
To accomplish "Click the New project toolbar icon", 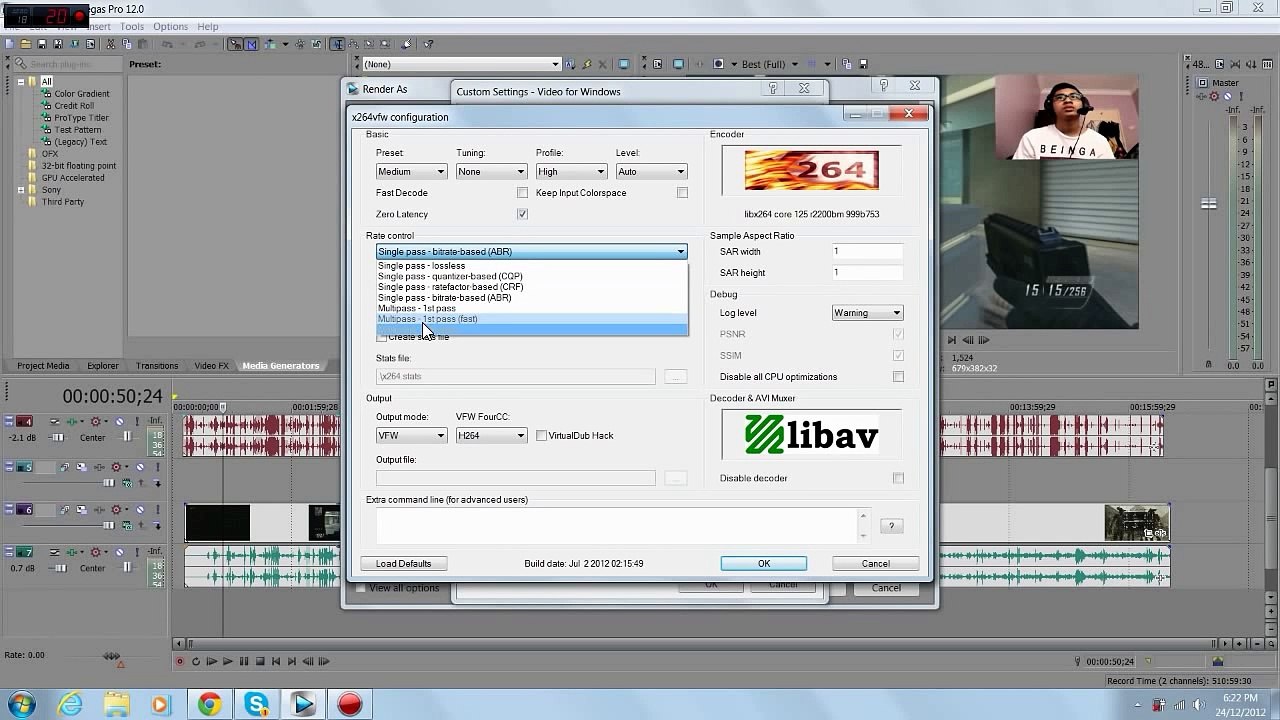I will (8, 44).
